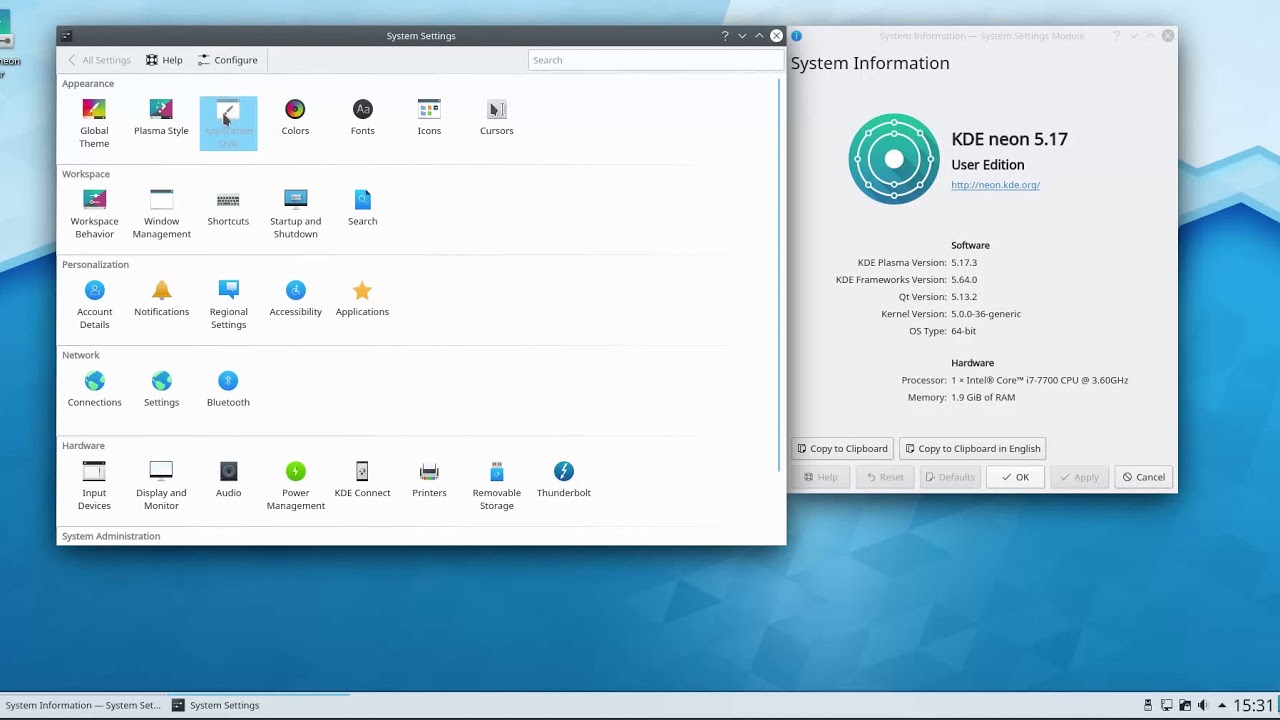This screenshot has width=1280, height=720.
Task: Open Audio settings
Action: tap(228, 480)
